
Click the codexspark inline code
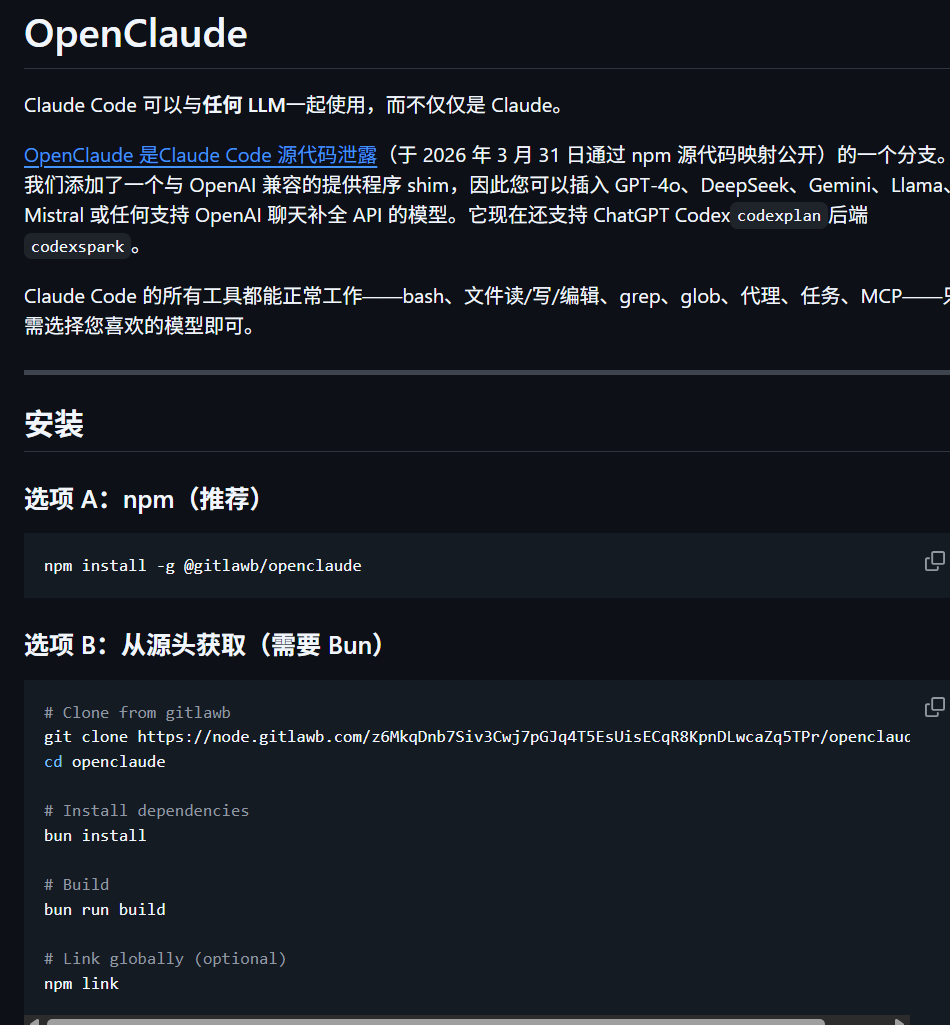pyautogui.click(x=77, y=247)
